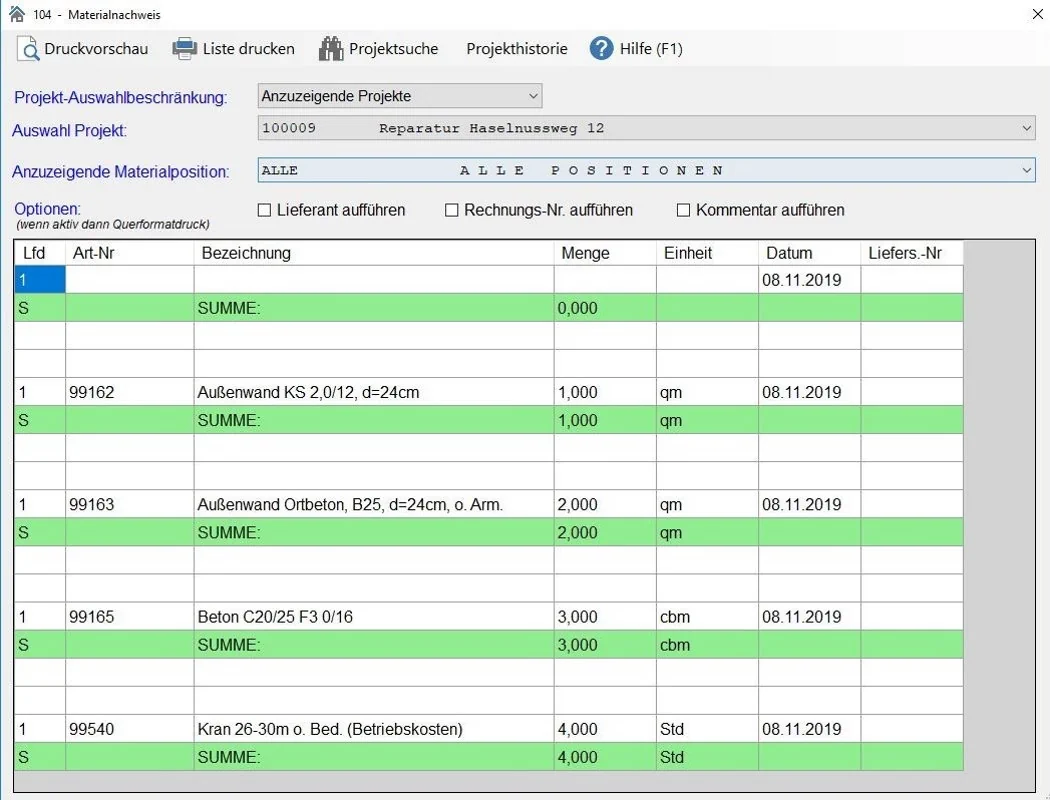Viewport: 1050px width, 800px height.
Task: Select the Datum column header
Action: pyautogui.click(x=808, y=253)
